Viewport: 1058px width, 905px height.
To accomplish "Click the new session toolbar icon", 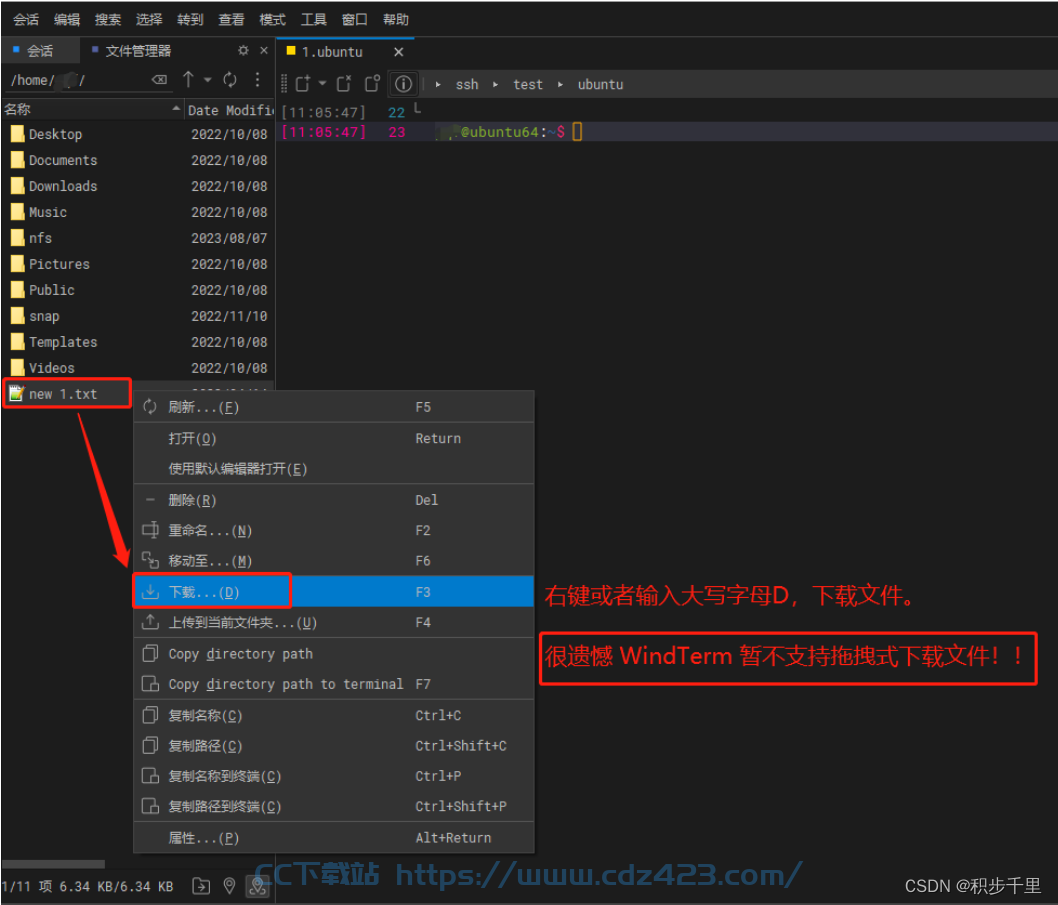I will [303, 84].
